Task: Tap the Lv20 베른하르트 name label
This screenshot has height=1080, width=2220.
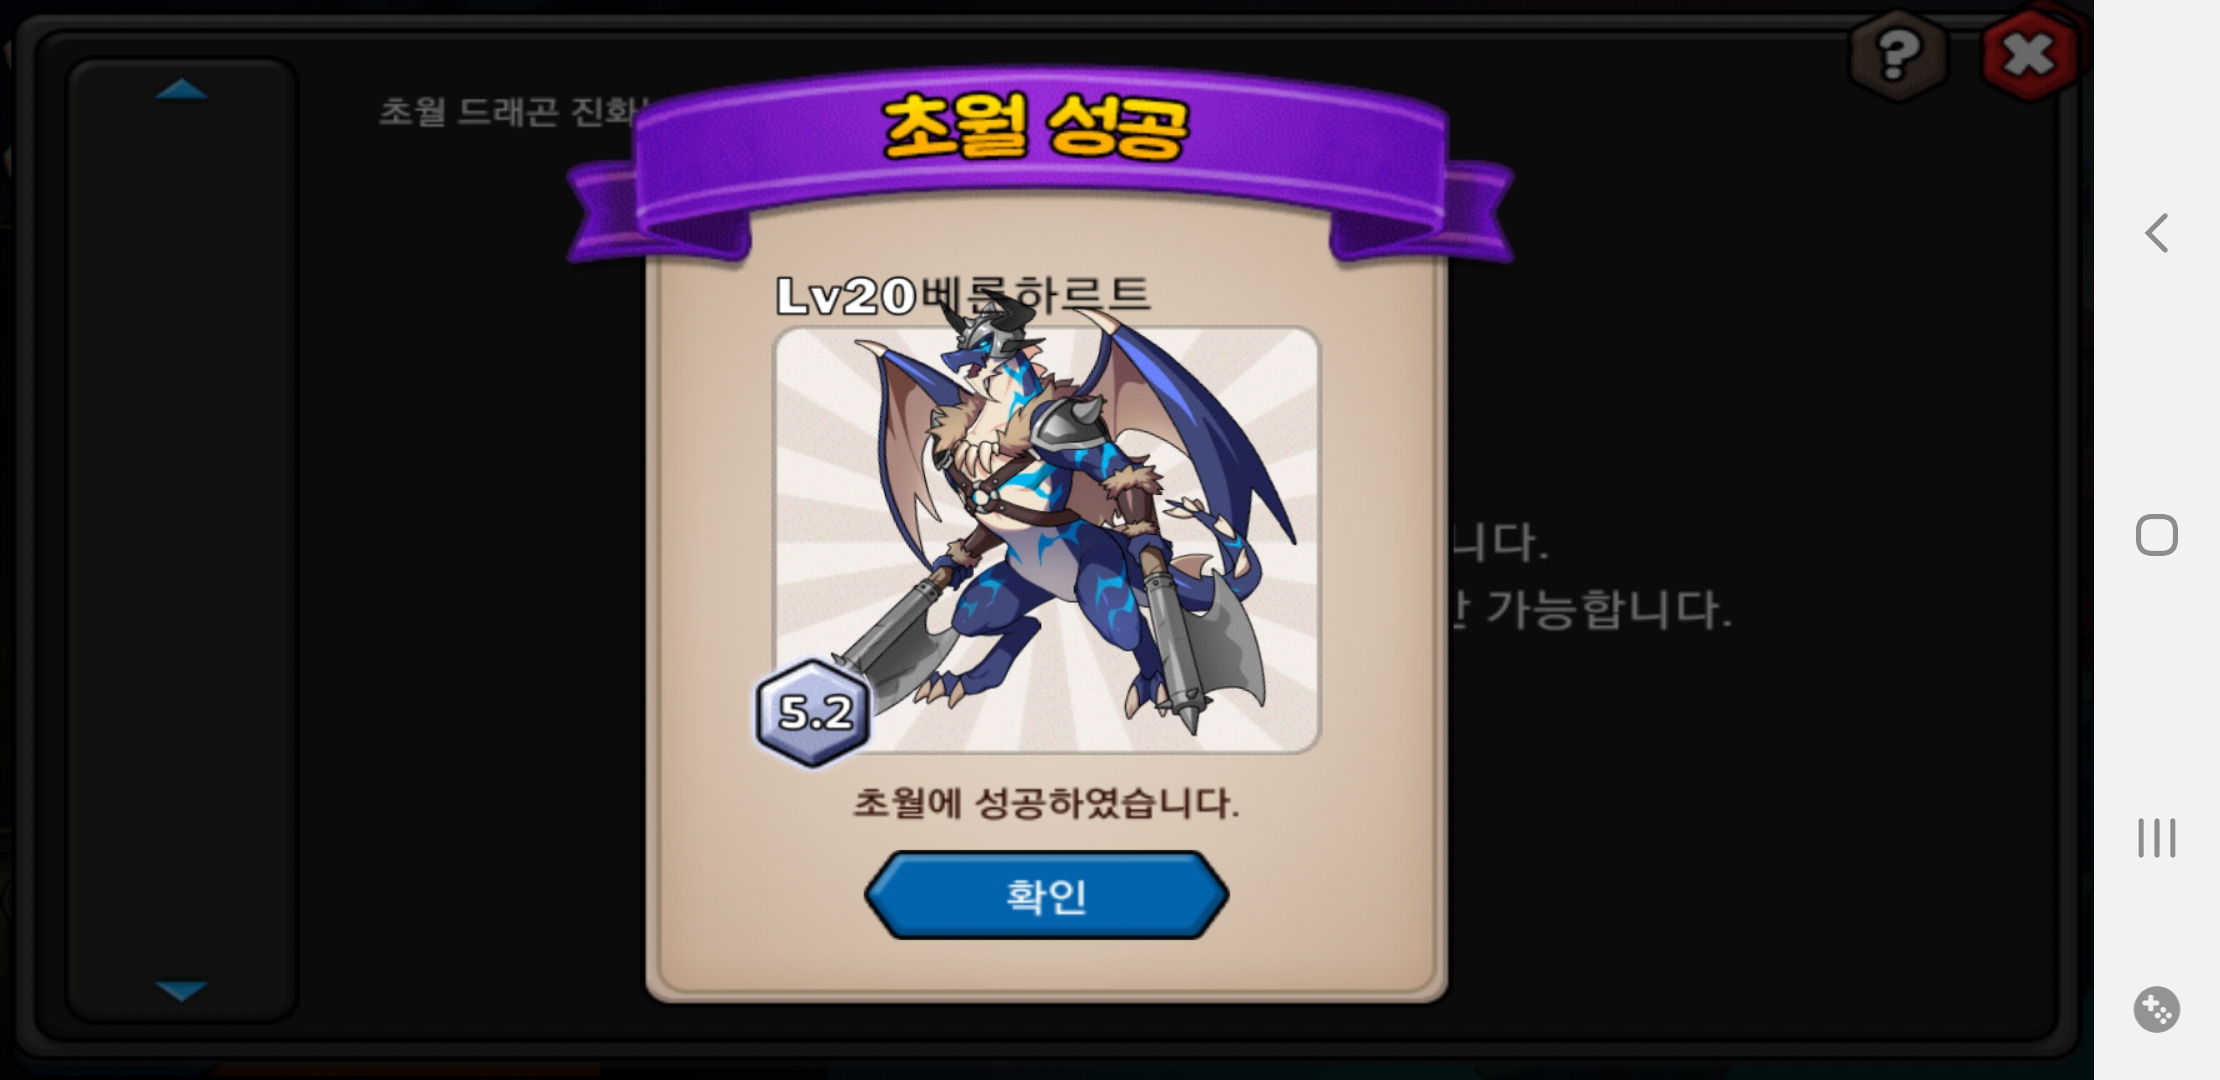Action: pyautogui.click(x=963, y=295)
